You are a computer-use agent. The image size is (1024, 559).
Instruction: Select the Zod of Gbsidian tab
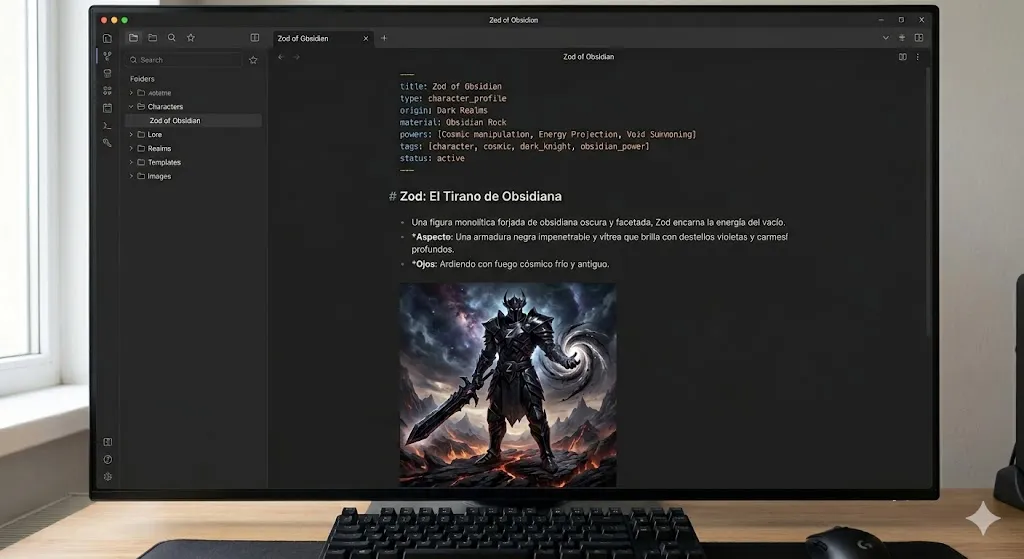(323, 39)
